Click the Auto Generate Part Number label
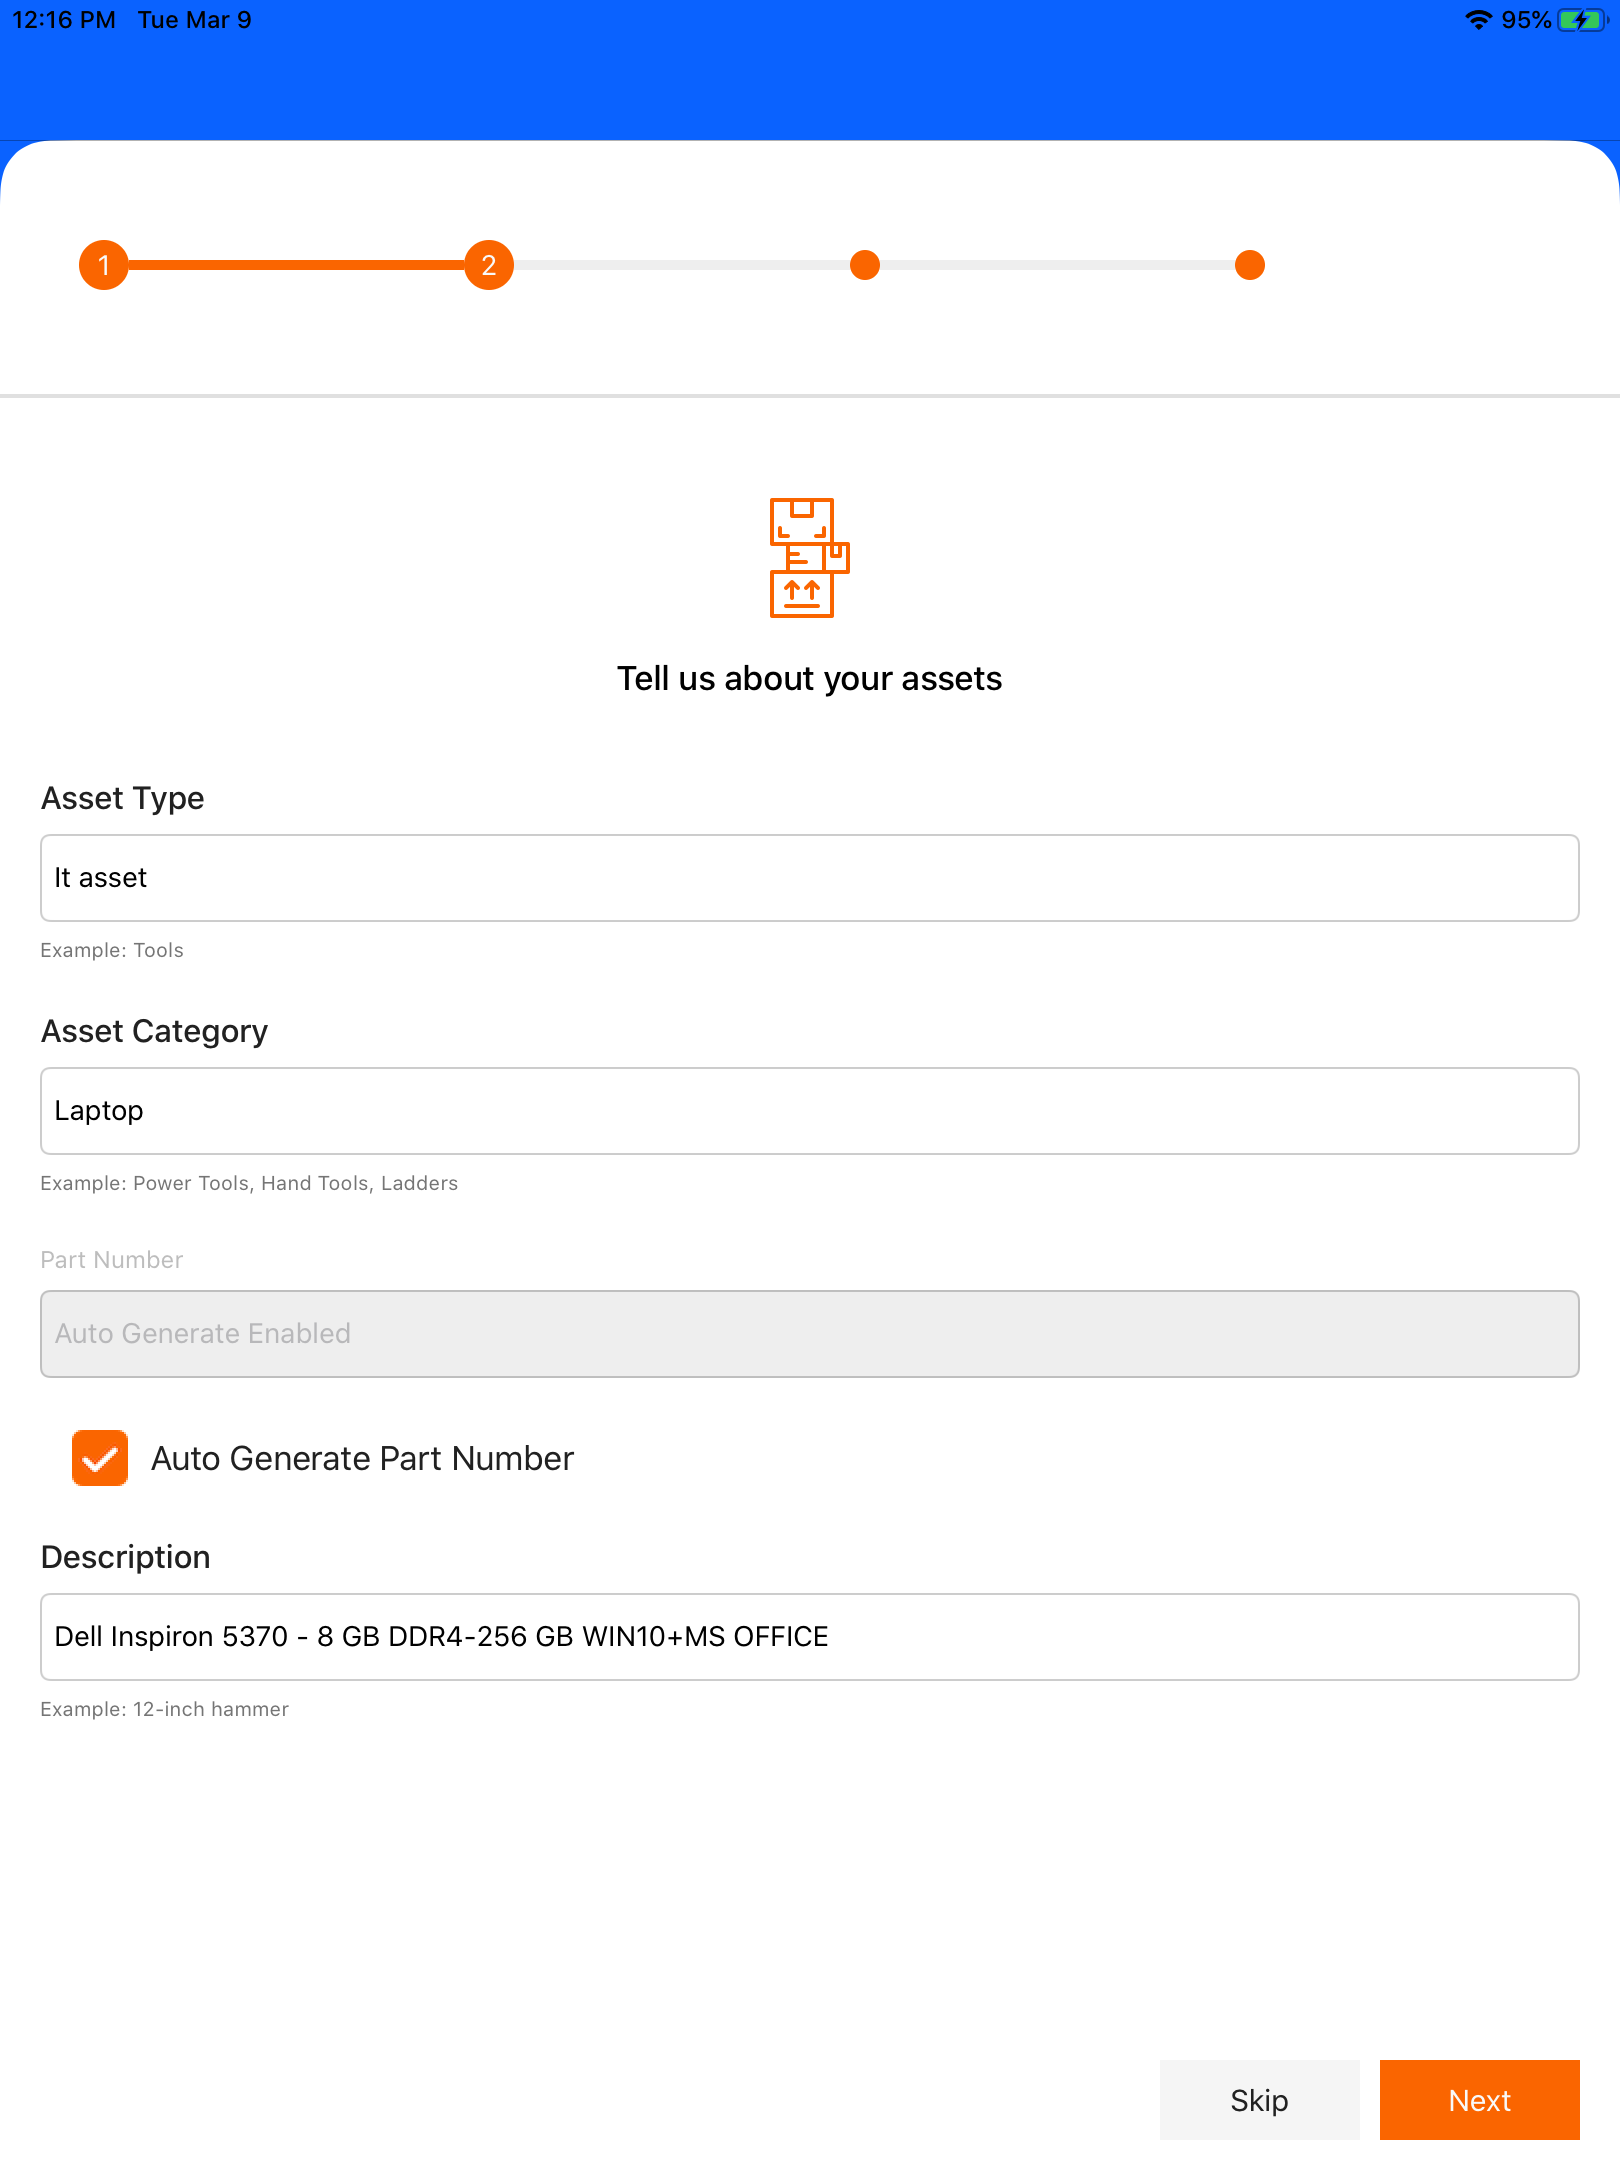1620x2160 pixels. 362,1458
